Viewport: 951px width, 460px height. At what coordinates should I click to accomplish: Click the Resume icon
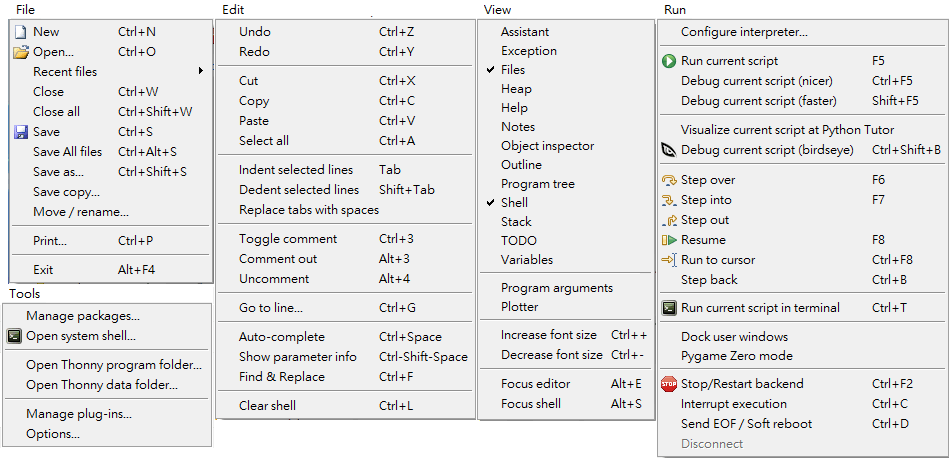point(669,240)
